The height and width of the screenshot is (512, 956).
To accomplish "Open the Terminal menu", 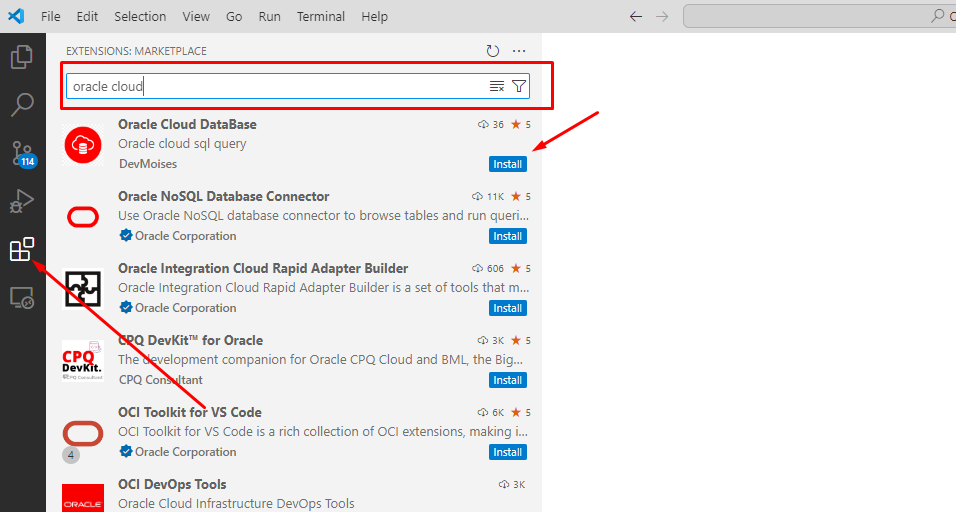I will click(x=321, y=16).
